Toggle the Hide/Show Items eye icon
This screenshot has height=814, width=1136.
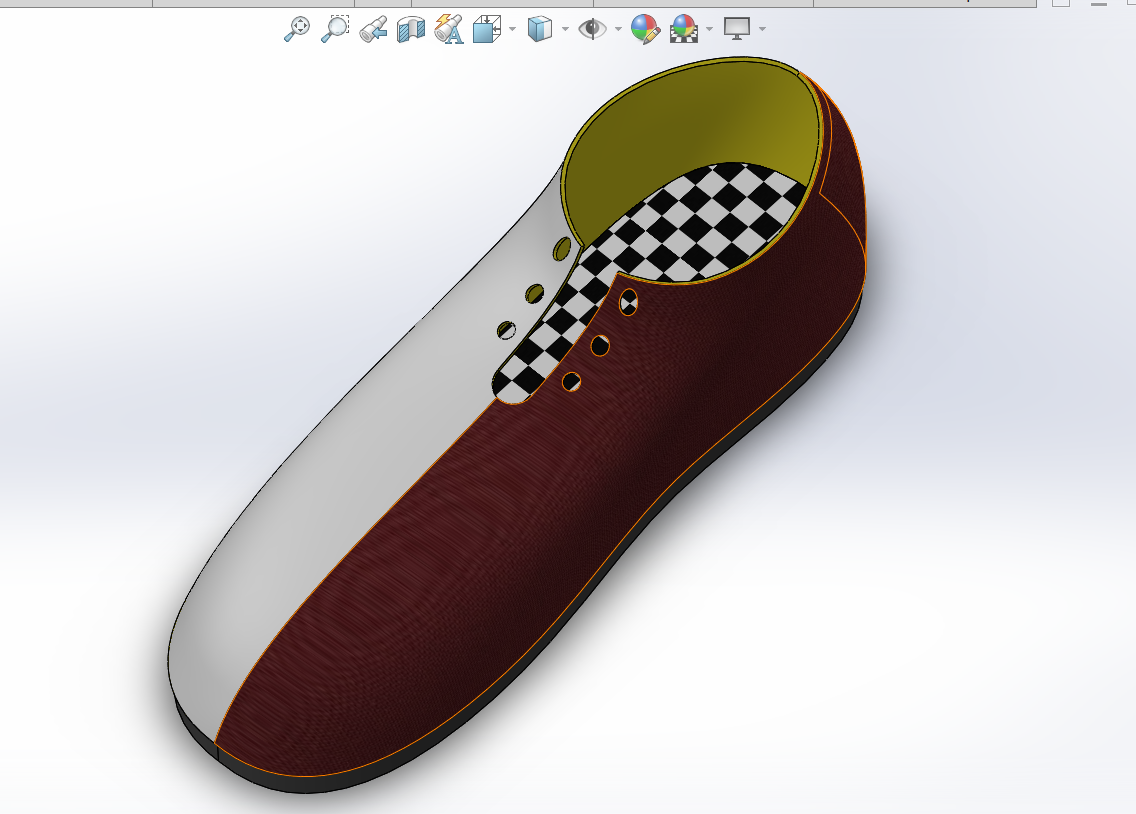pos(593,29)
